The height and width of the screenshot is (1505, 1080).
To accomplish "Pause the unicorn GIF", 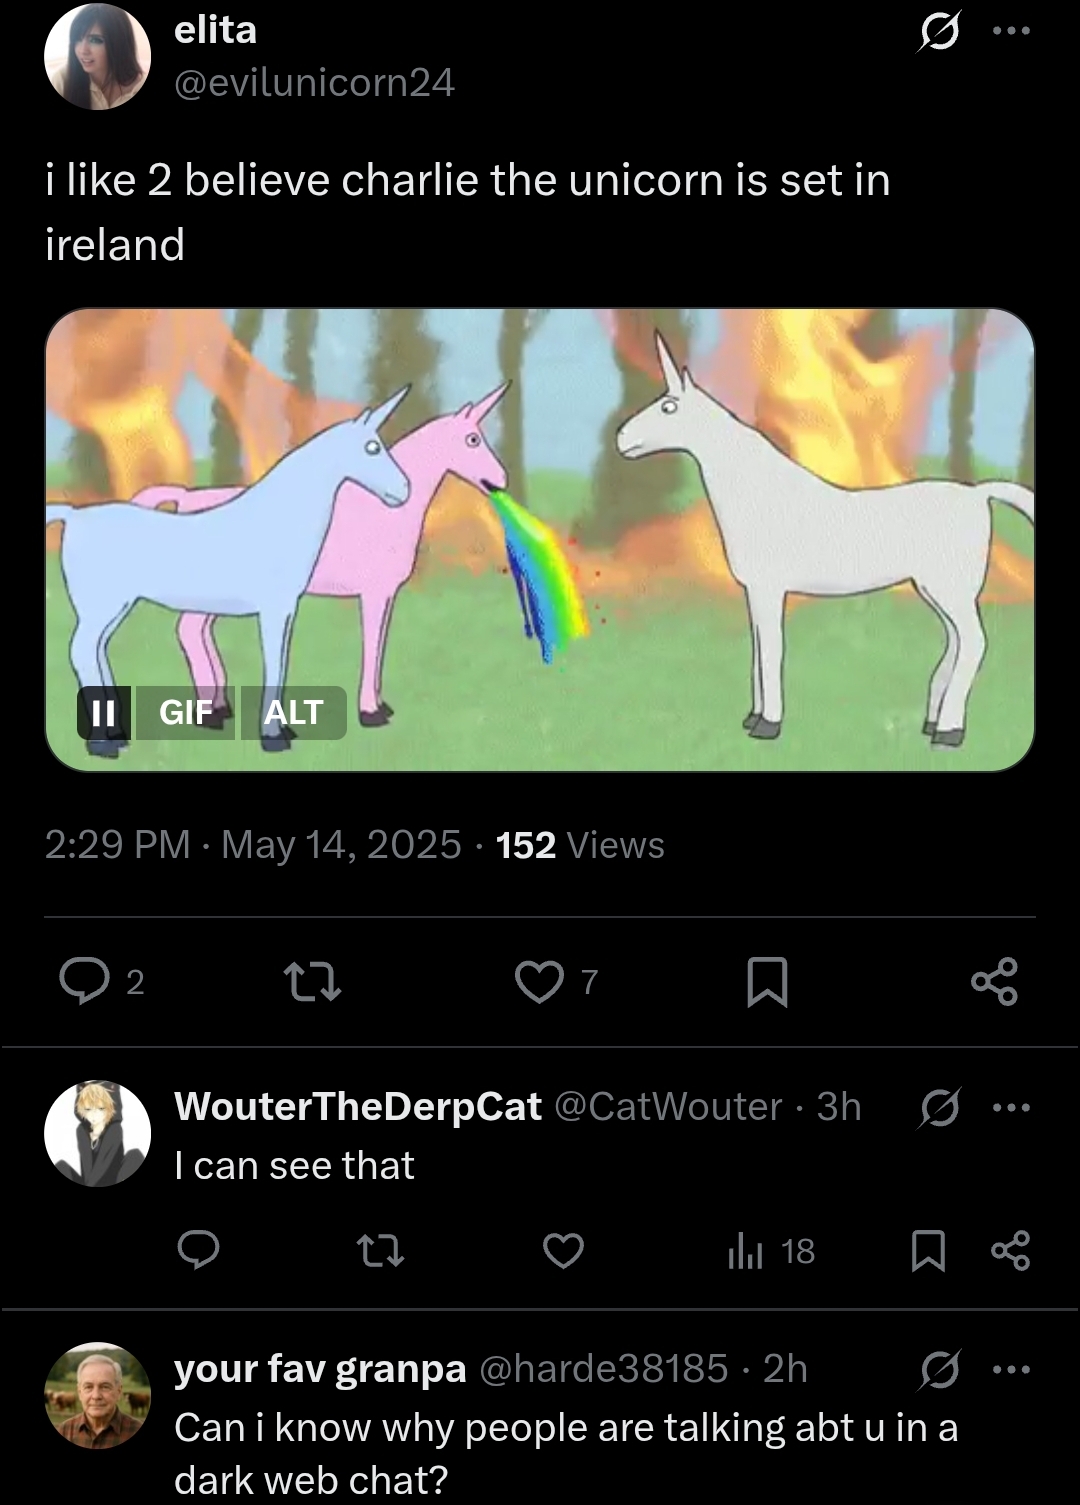I will tap(103, 712).
